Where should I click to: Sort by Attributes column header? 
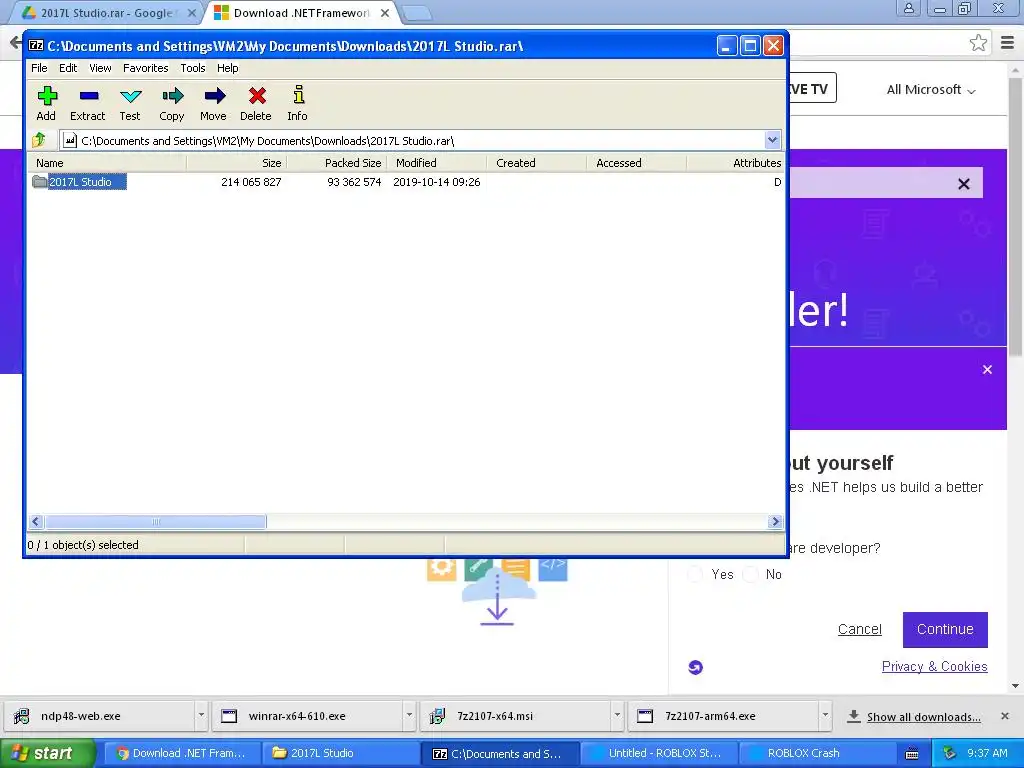(x=735, y=163)
